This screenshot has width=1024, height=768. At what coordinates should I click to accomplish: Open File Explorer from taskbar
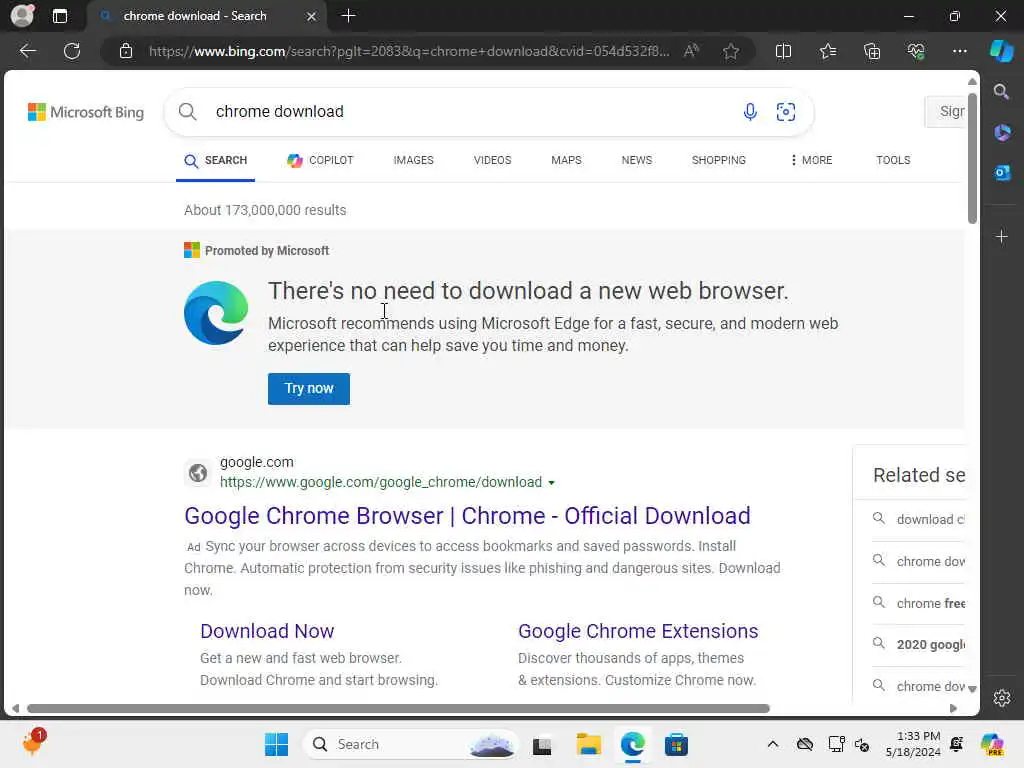tap(588, 744)
